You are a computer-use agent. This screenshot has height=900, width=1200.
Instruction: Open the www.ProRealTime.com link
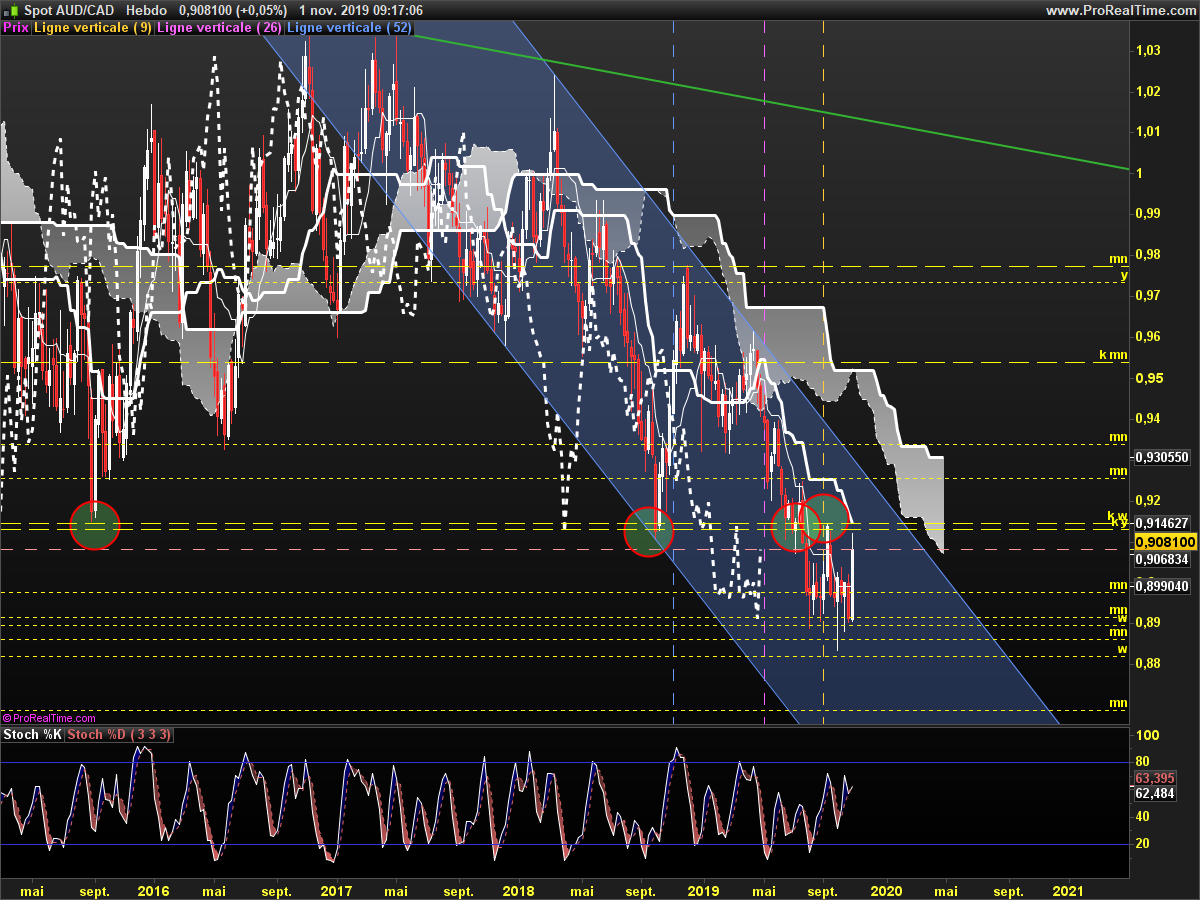[1121, 10]
